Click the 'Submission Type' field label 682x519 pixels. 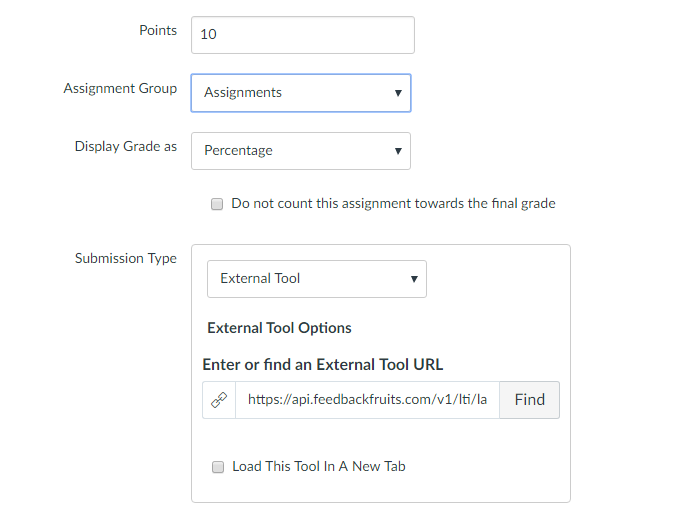click(x=126, y=258)
